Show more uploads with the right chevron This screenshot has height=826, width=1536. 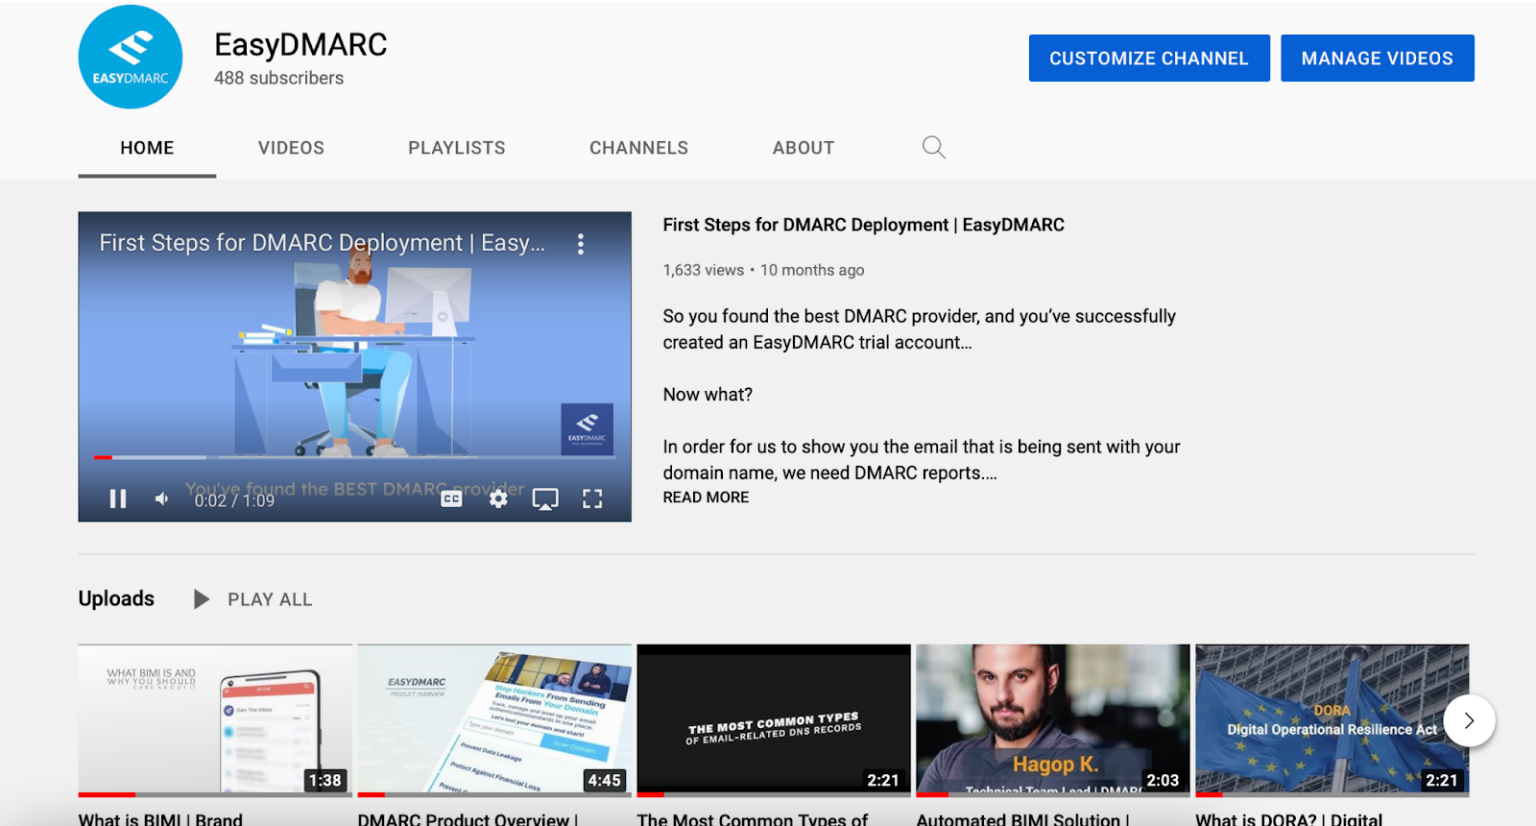[1468, 720]
